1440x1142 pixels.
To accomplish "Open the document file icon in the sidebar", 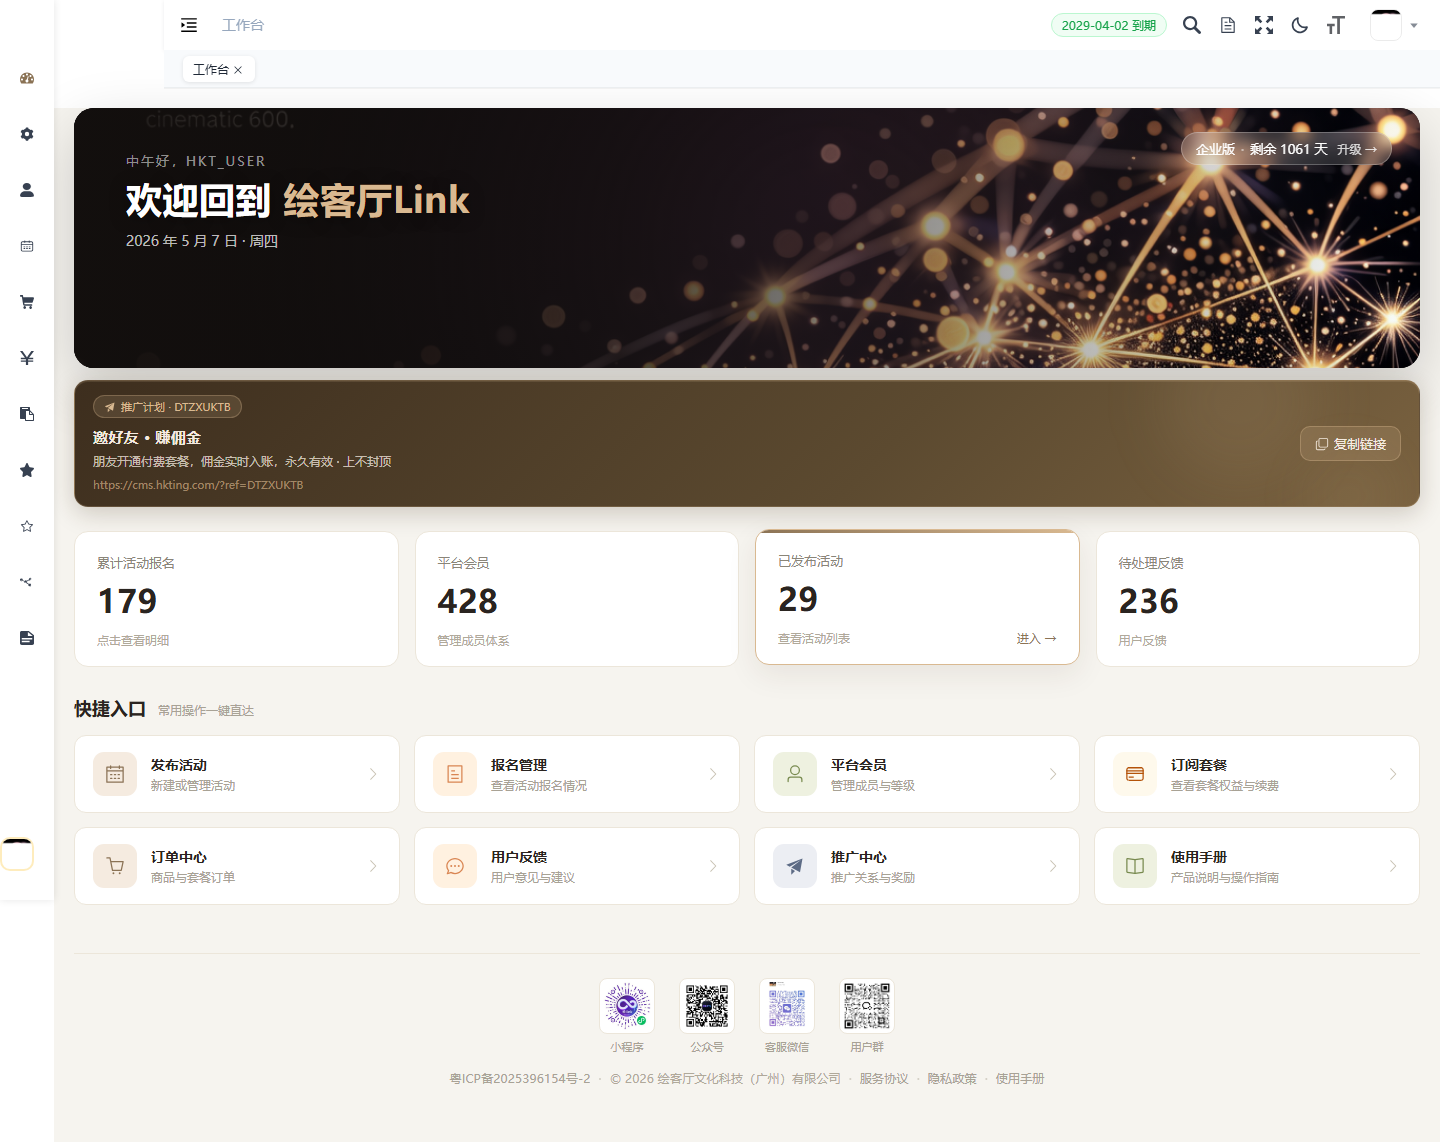I will pyautogui.click(x=27, y=638).
